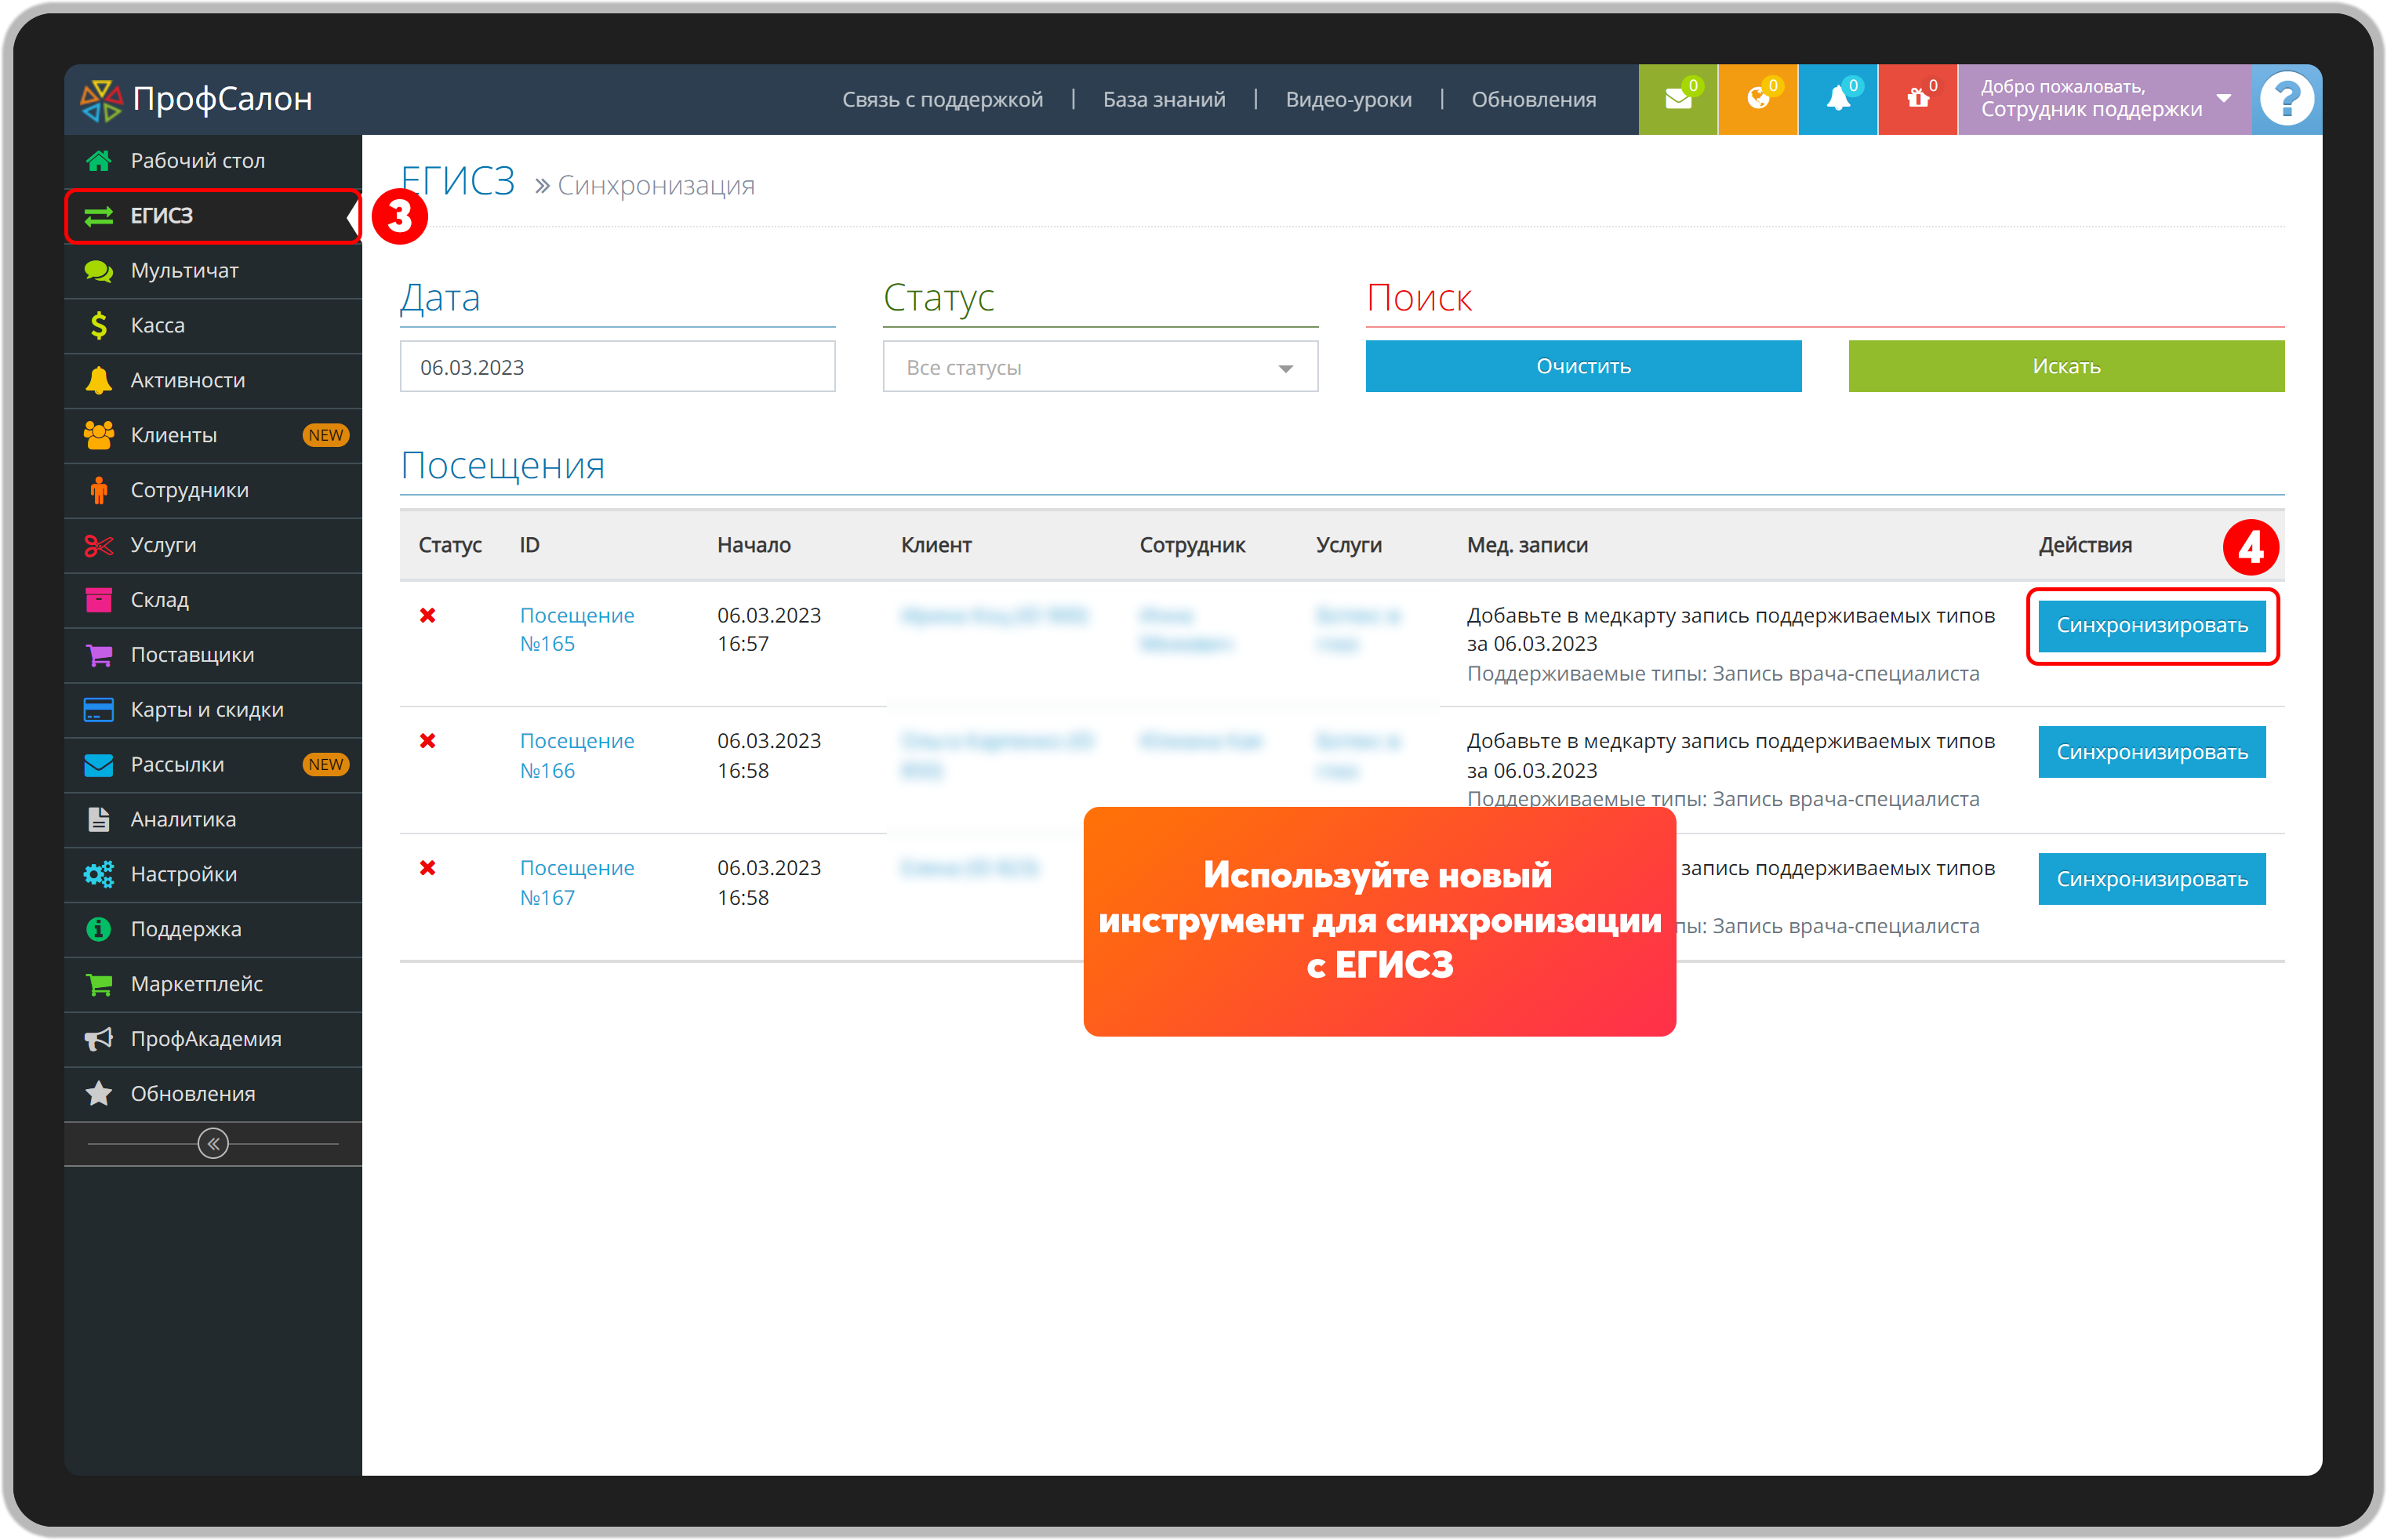2387x1540 pixels.
Task: Click the Действия column header
Action: 2085,545
